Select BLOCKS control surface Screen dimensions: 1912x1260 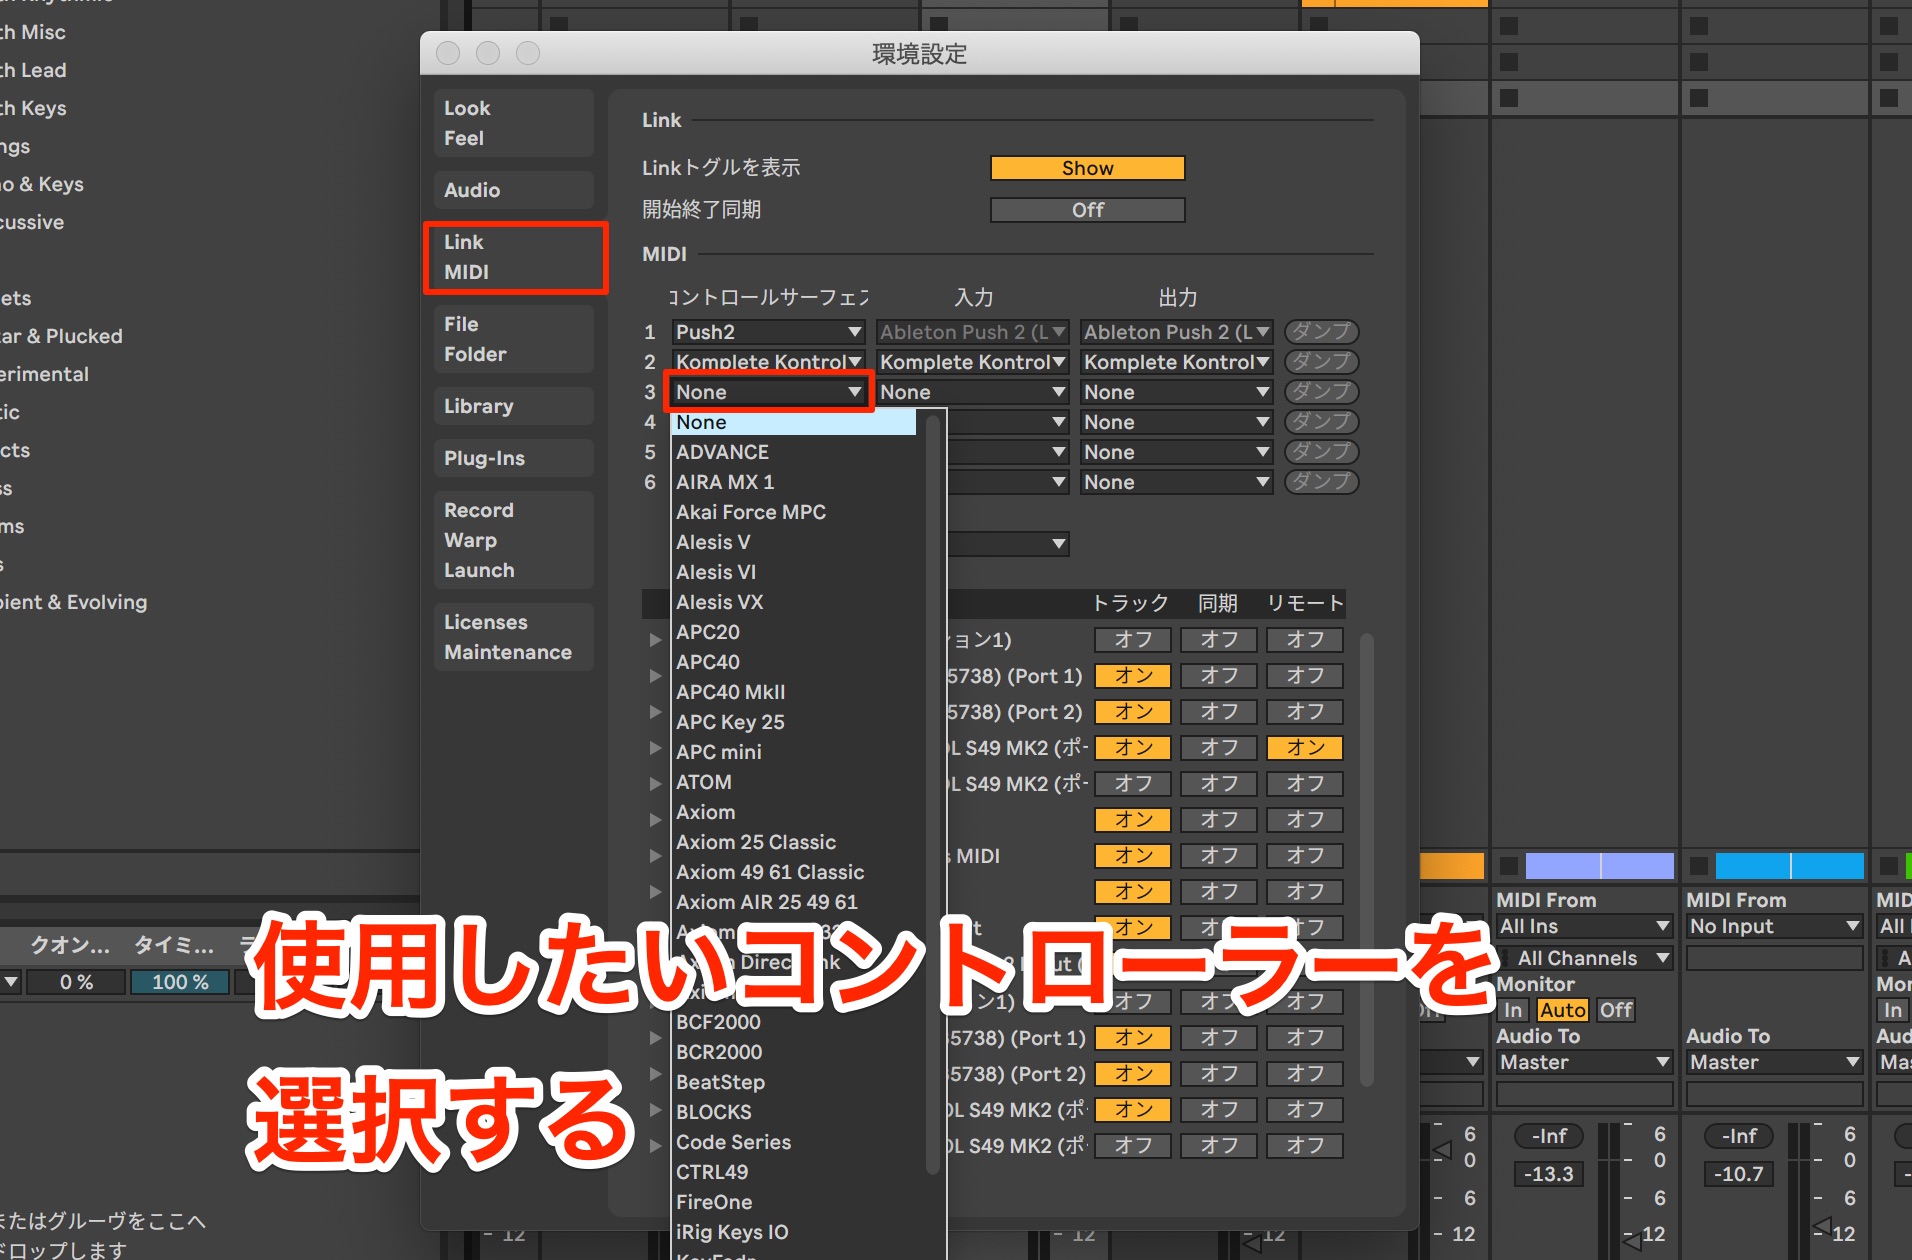pyautogui.click(x=794, y=1112)
